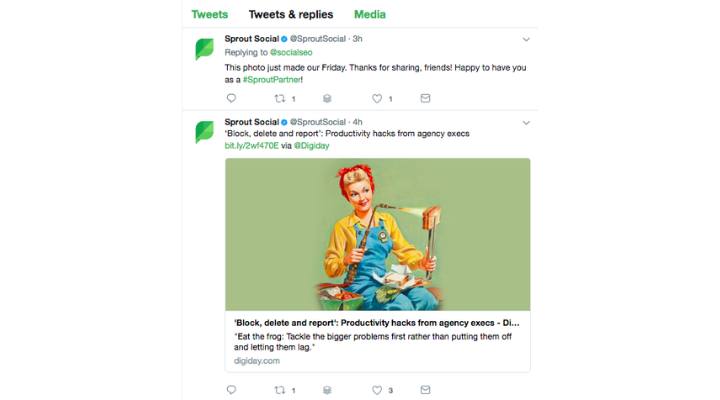
Task: Click the Buffer stack icon on first tweet
Action: 327,98
